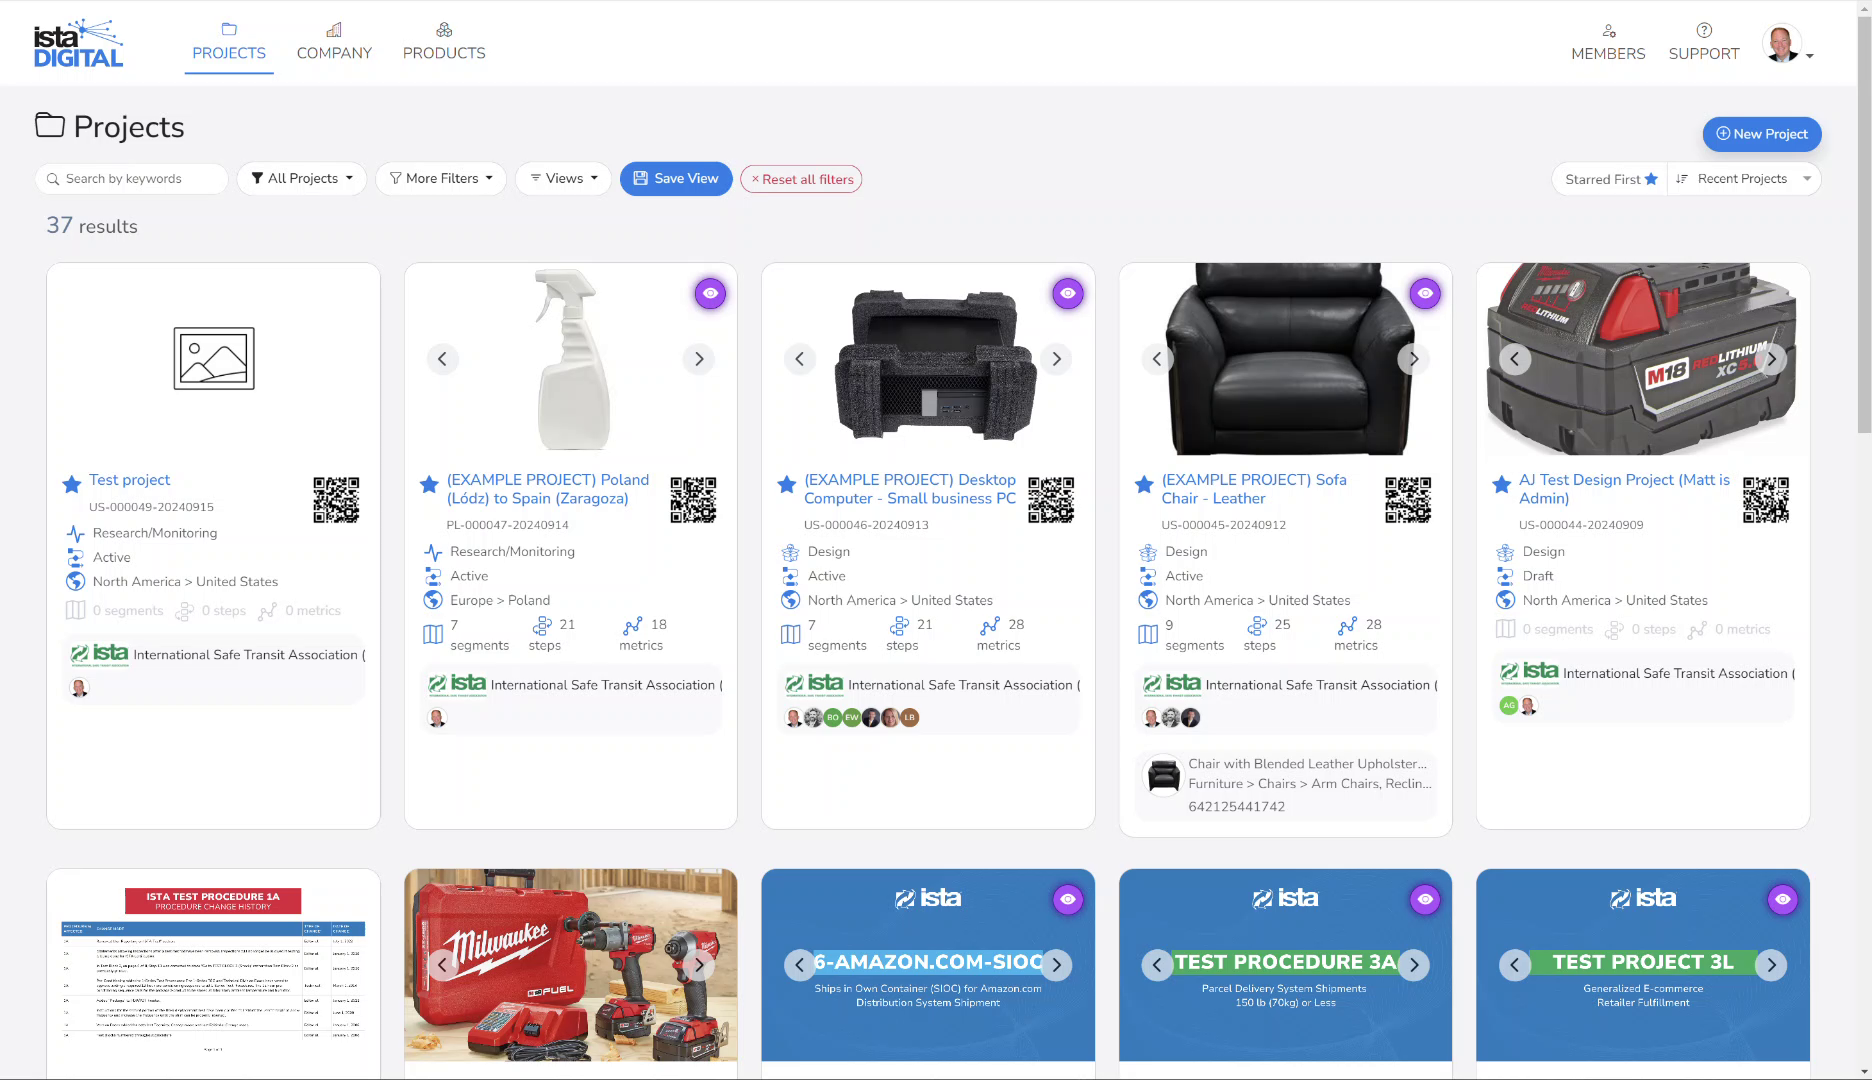This screenshot has width=1872, height=1080.
Task: Open the Company tab
Action: (334, 43)
